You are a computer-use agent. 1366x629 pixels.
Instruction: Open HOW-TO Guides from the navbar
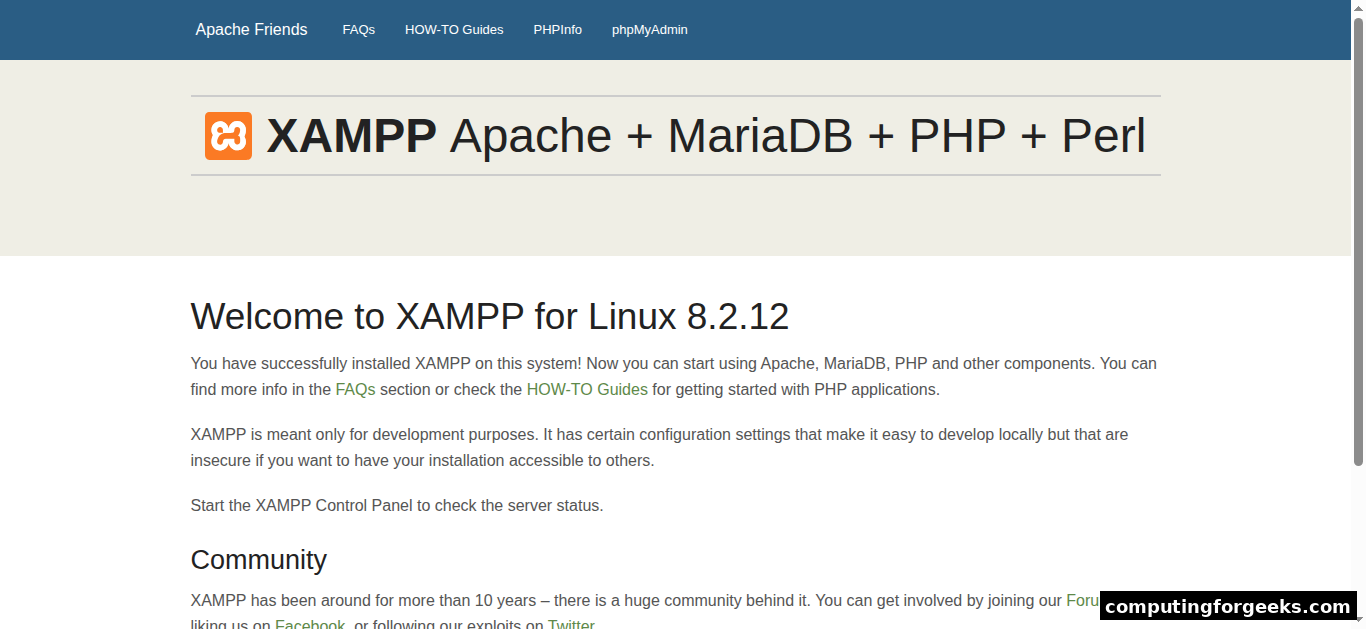click(454, 29)
